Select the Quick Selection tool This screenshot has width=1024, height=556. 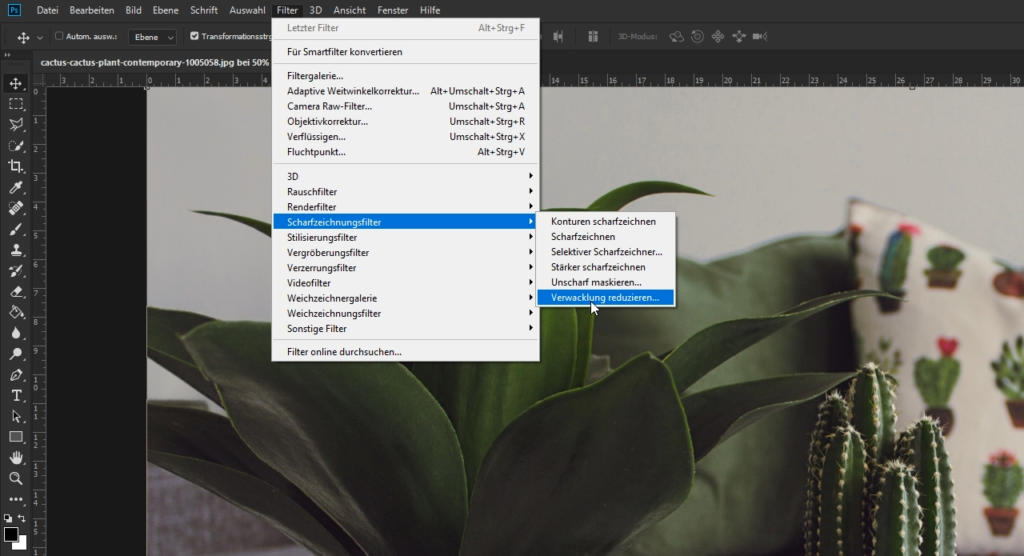coord(16,146)
